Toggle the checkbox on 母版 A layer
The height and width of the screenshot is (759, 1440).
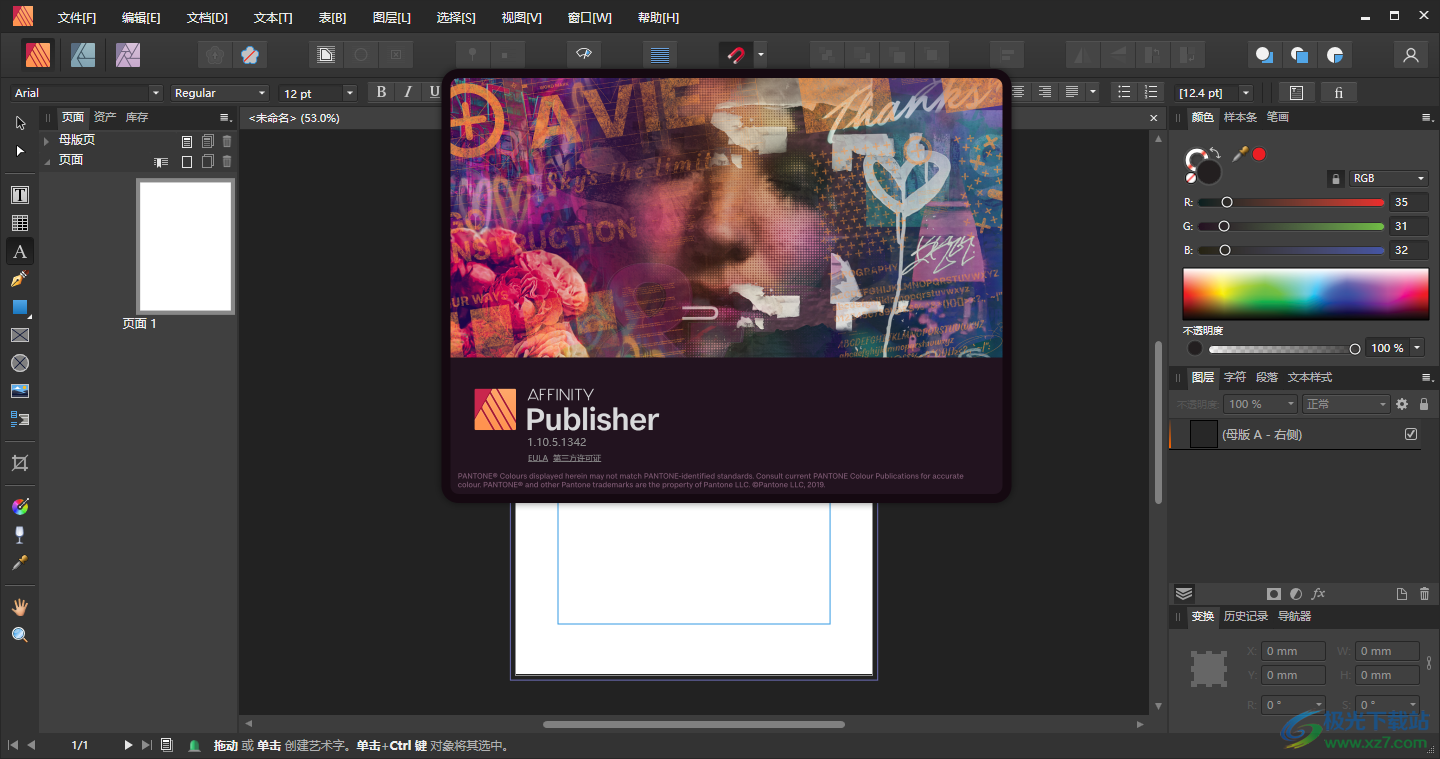coord(1411,434)
